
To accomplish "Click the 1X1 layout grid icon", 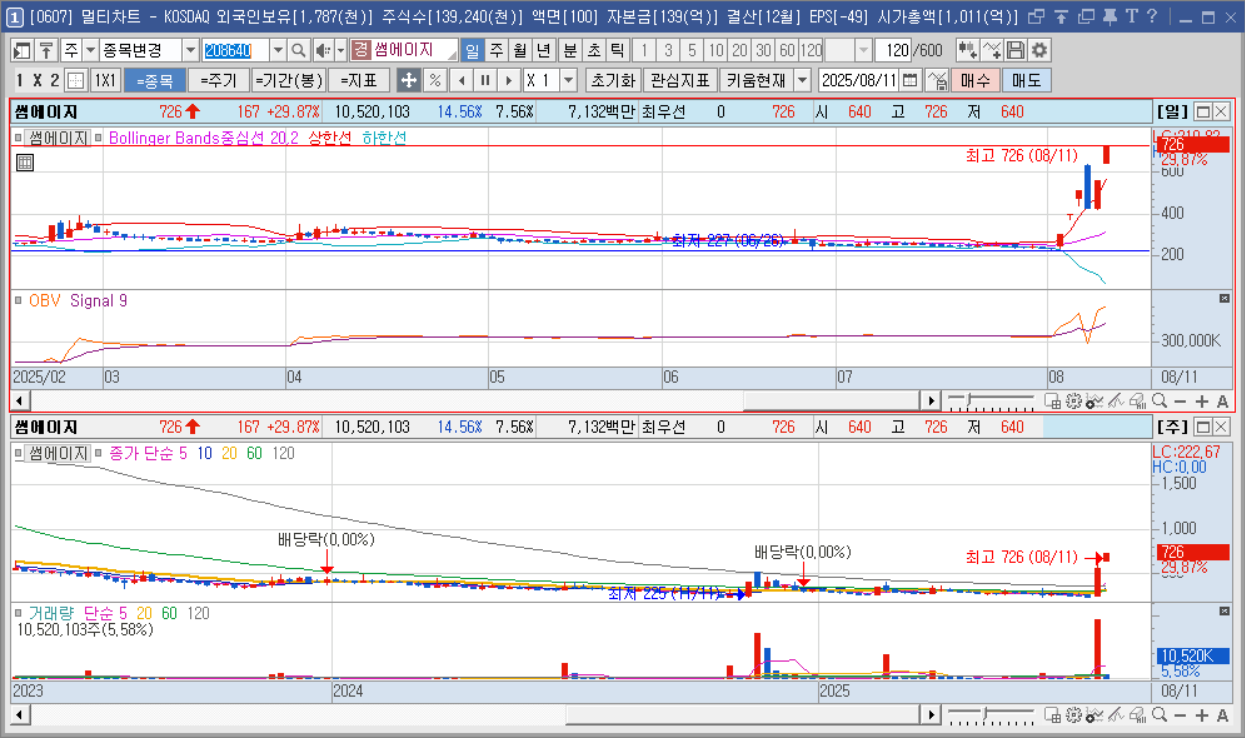I will coord(104,80).
